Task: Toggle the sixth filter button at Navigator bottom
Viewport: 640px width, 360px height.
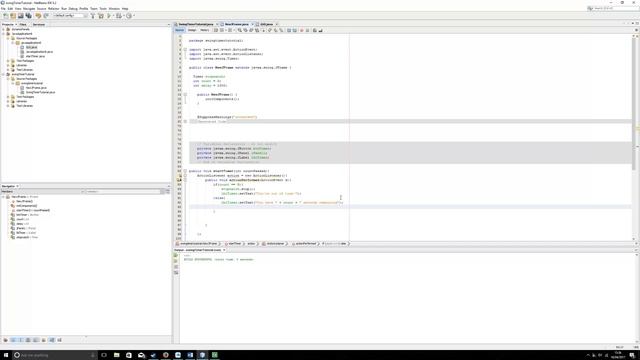Action: (44, 340)
